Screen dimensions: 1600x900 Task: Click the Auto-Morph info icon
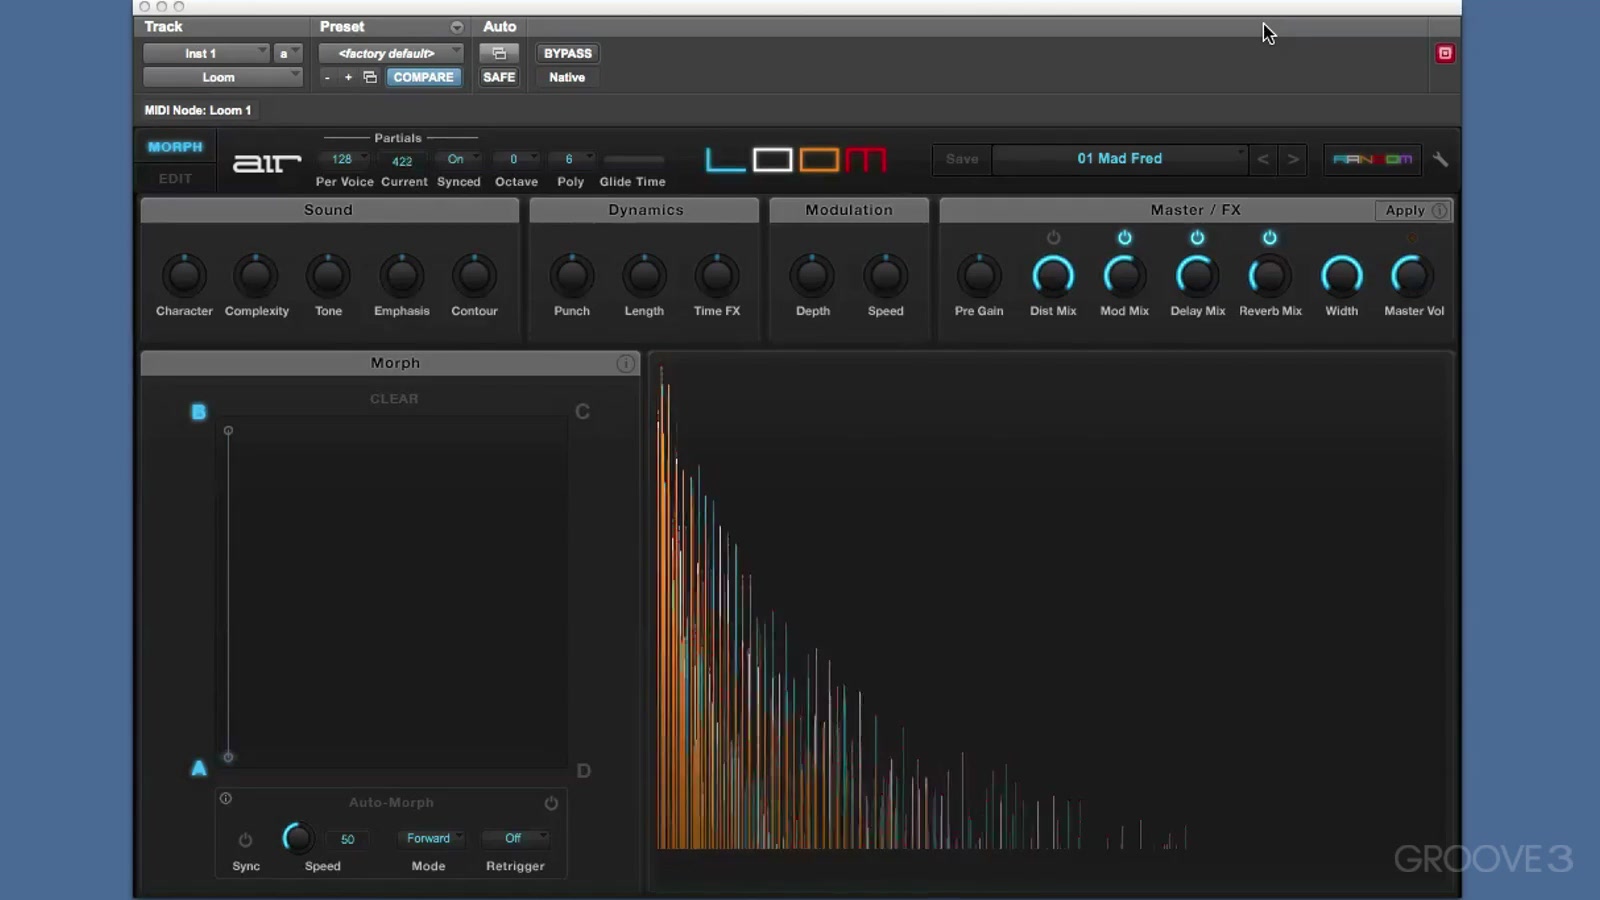(x=226, y=798)
